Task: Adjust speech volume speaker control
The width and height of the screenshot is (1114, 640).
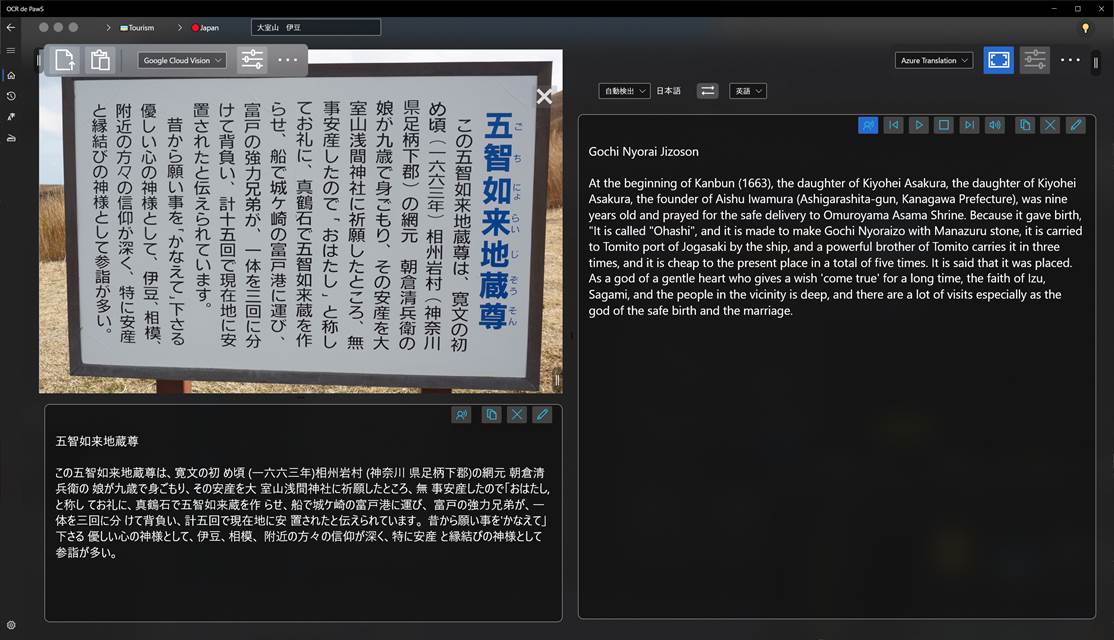Action: tap(994, 125)
